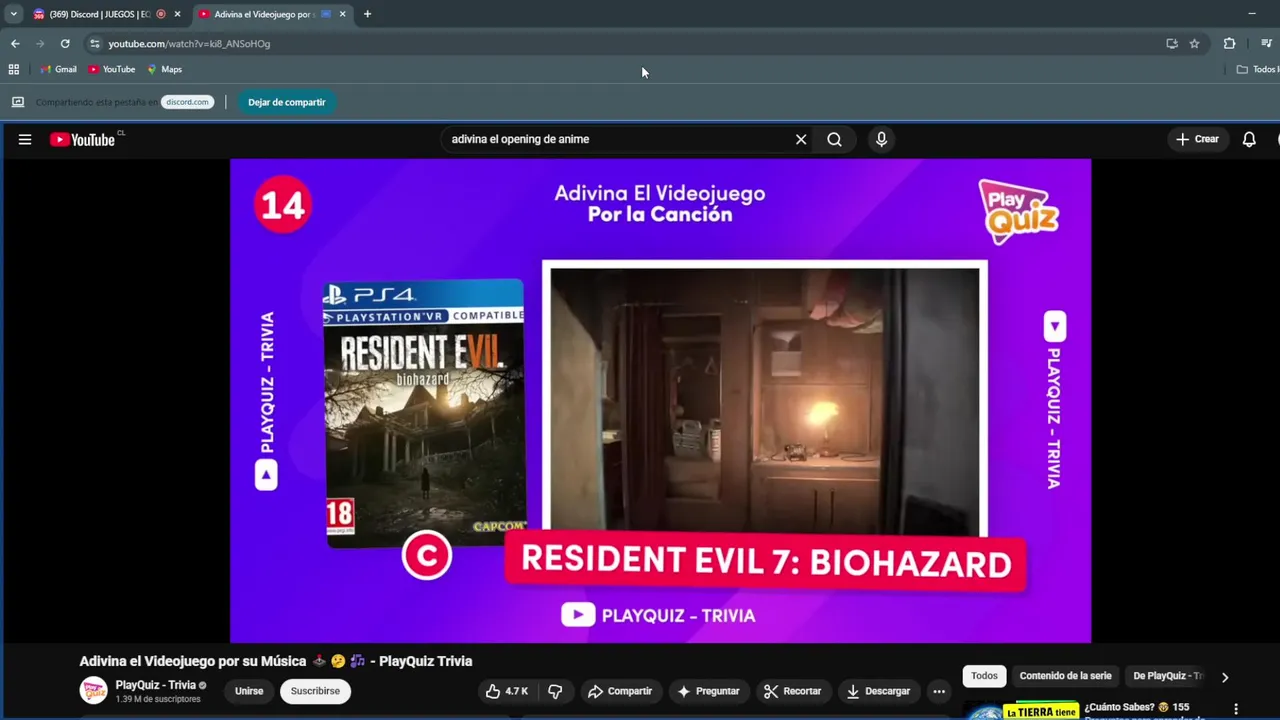Dislike the video
This screenshot has width=1280, height=720.
point(555,691)
